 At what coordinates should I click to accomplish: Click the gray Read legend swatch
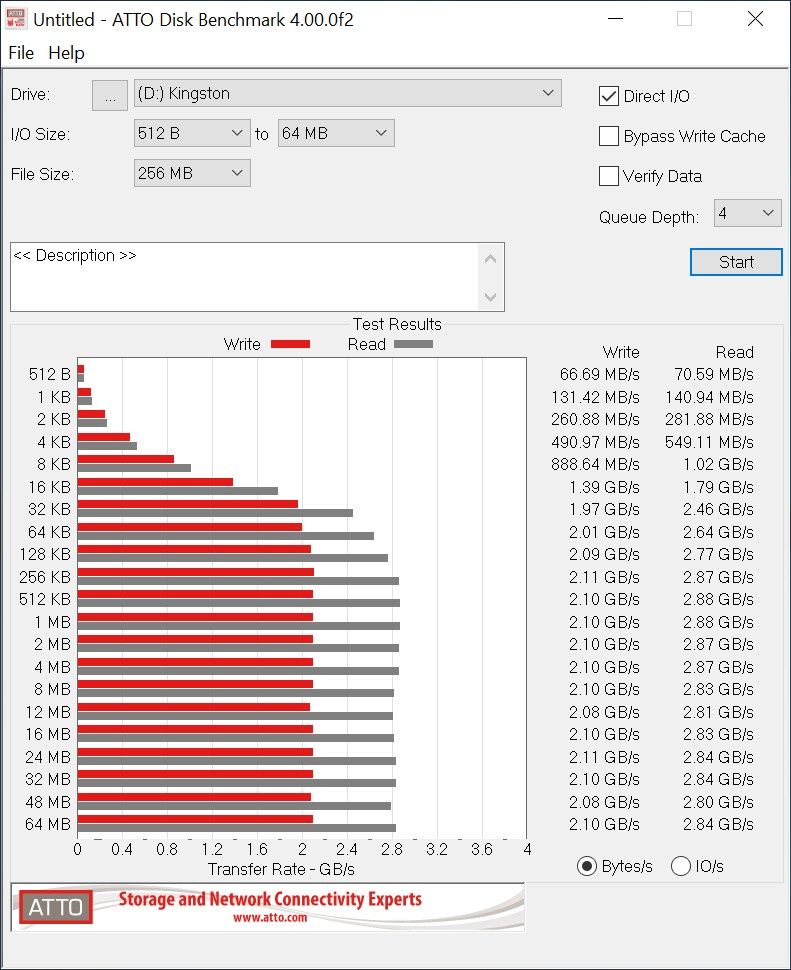tap(413, 345)
